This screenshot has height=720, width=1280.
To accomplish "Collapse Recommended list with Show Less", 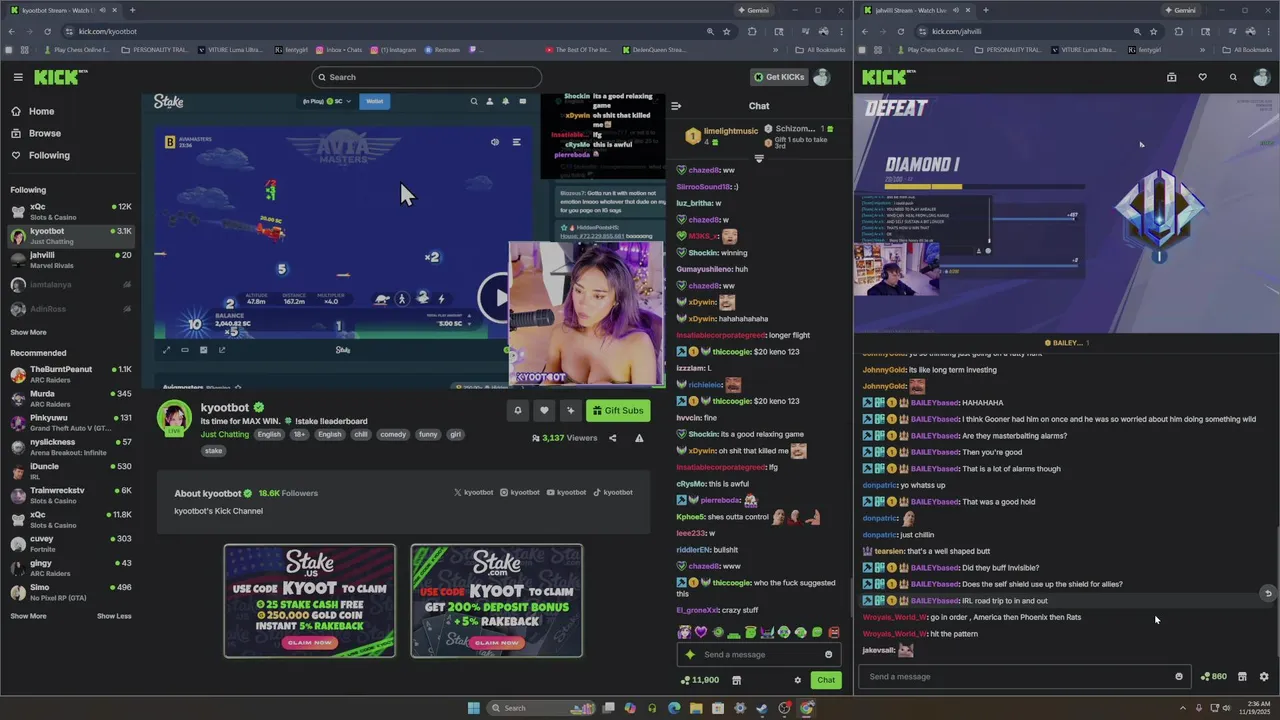I will coord(114,616).
